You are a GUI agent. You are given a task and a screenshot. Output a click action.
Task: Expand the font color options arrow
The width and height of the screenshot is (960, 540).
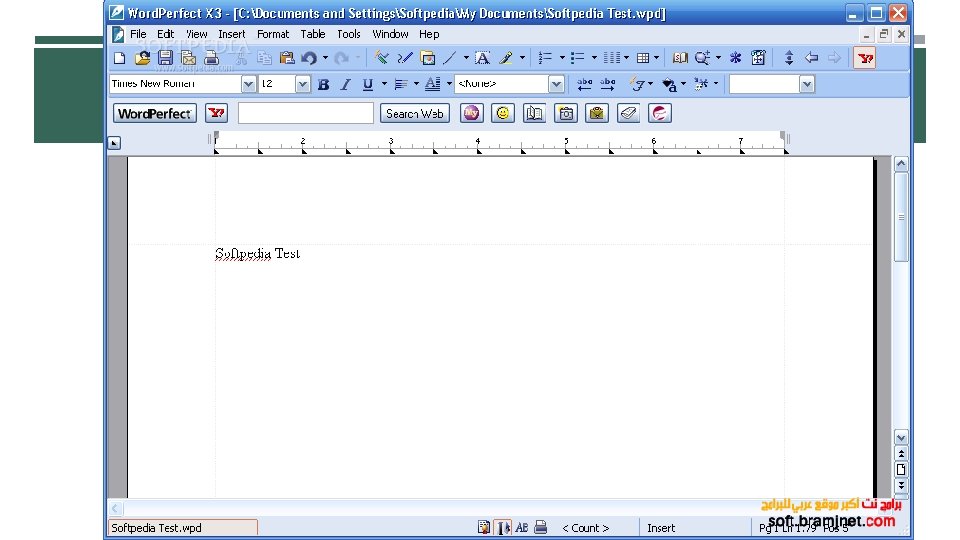click(x=449, y=84)
